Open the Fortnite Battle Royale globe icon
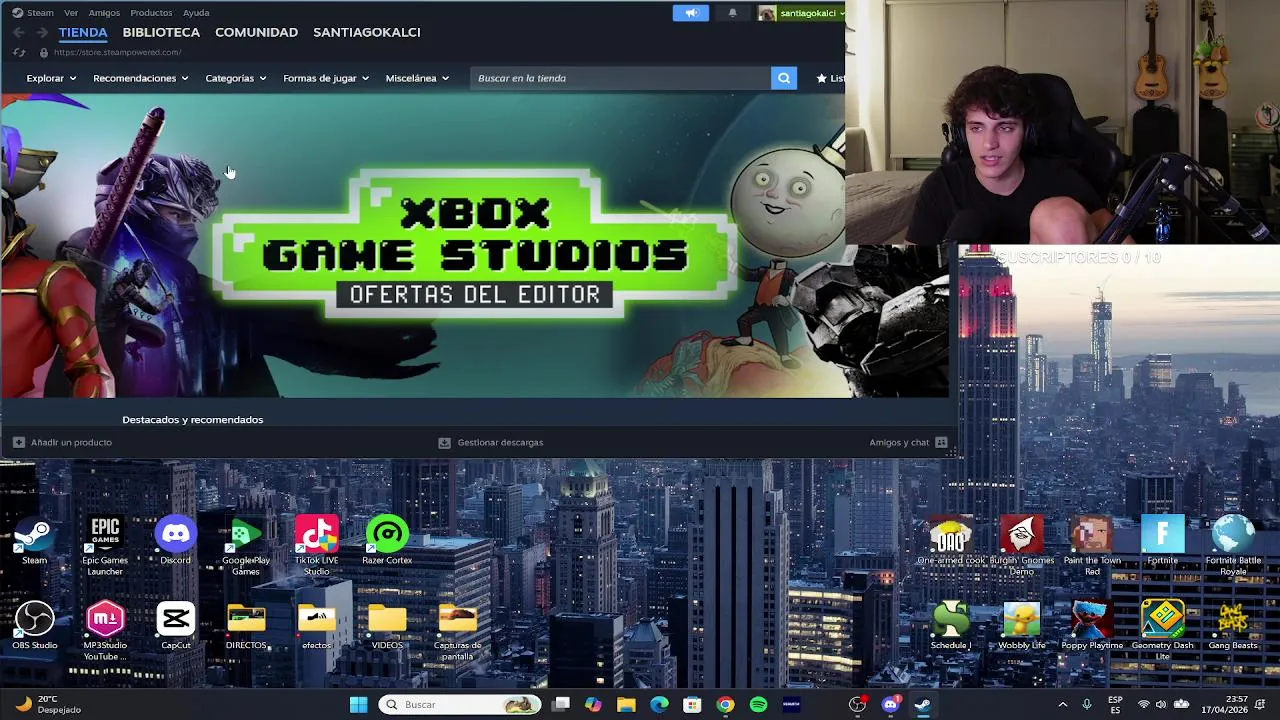1280x720 pixels. [x=1233, y=546]
